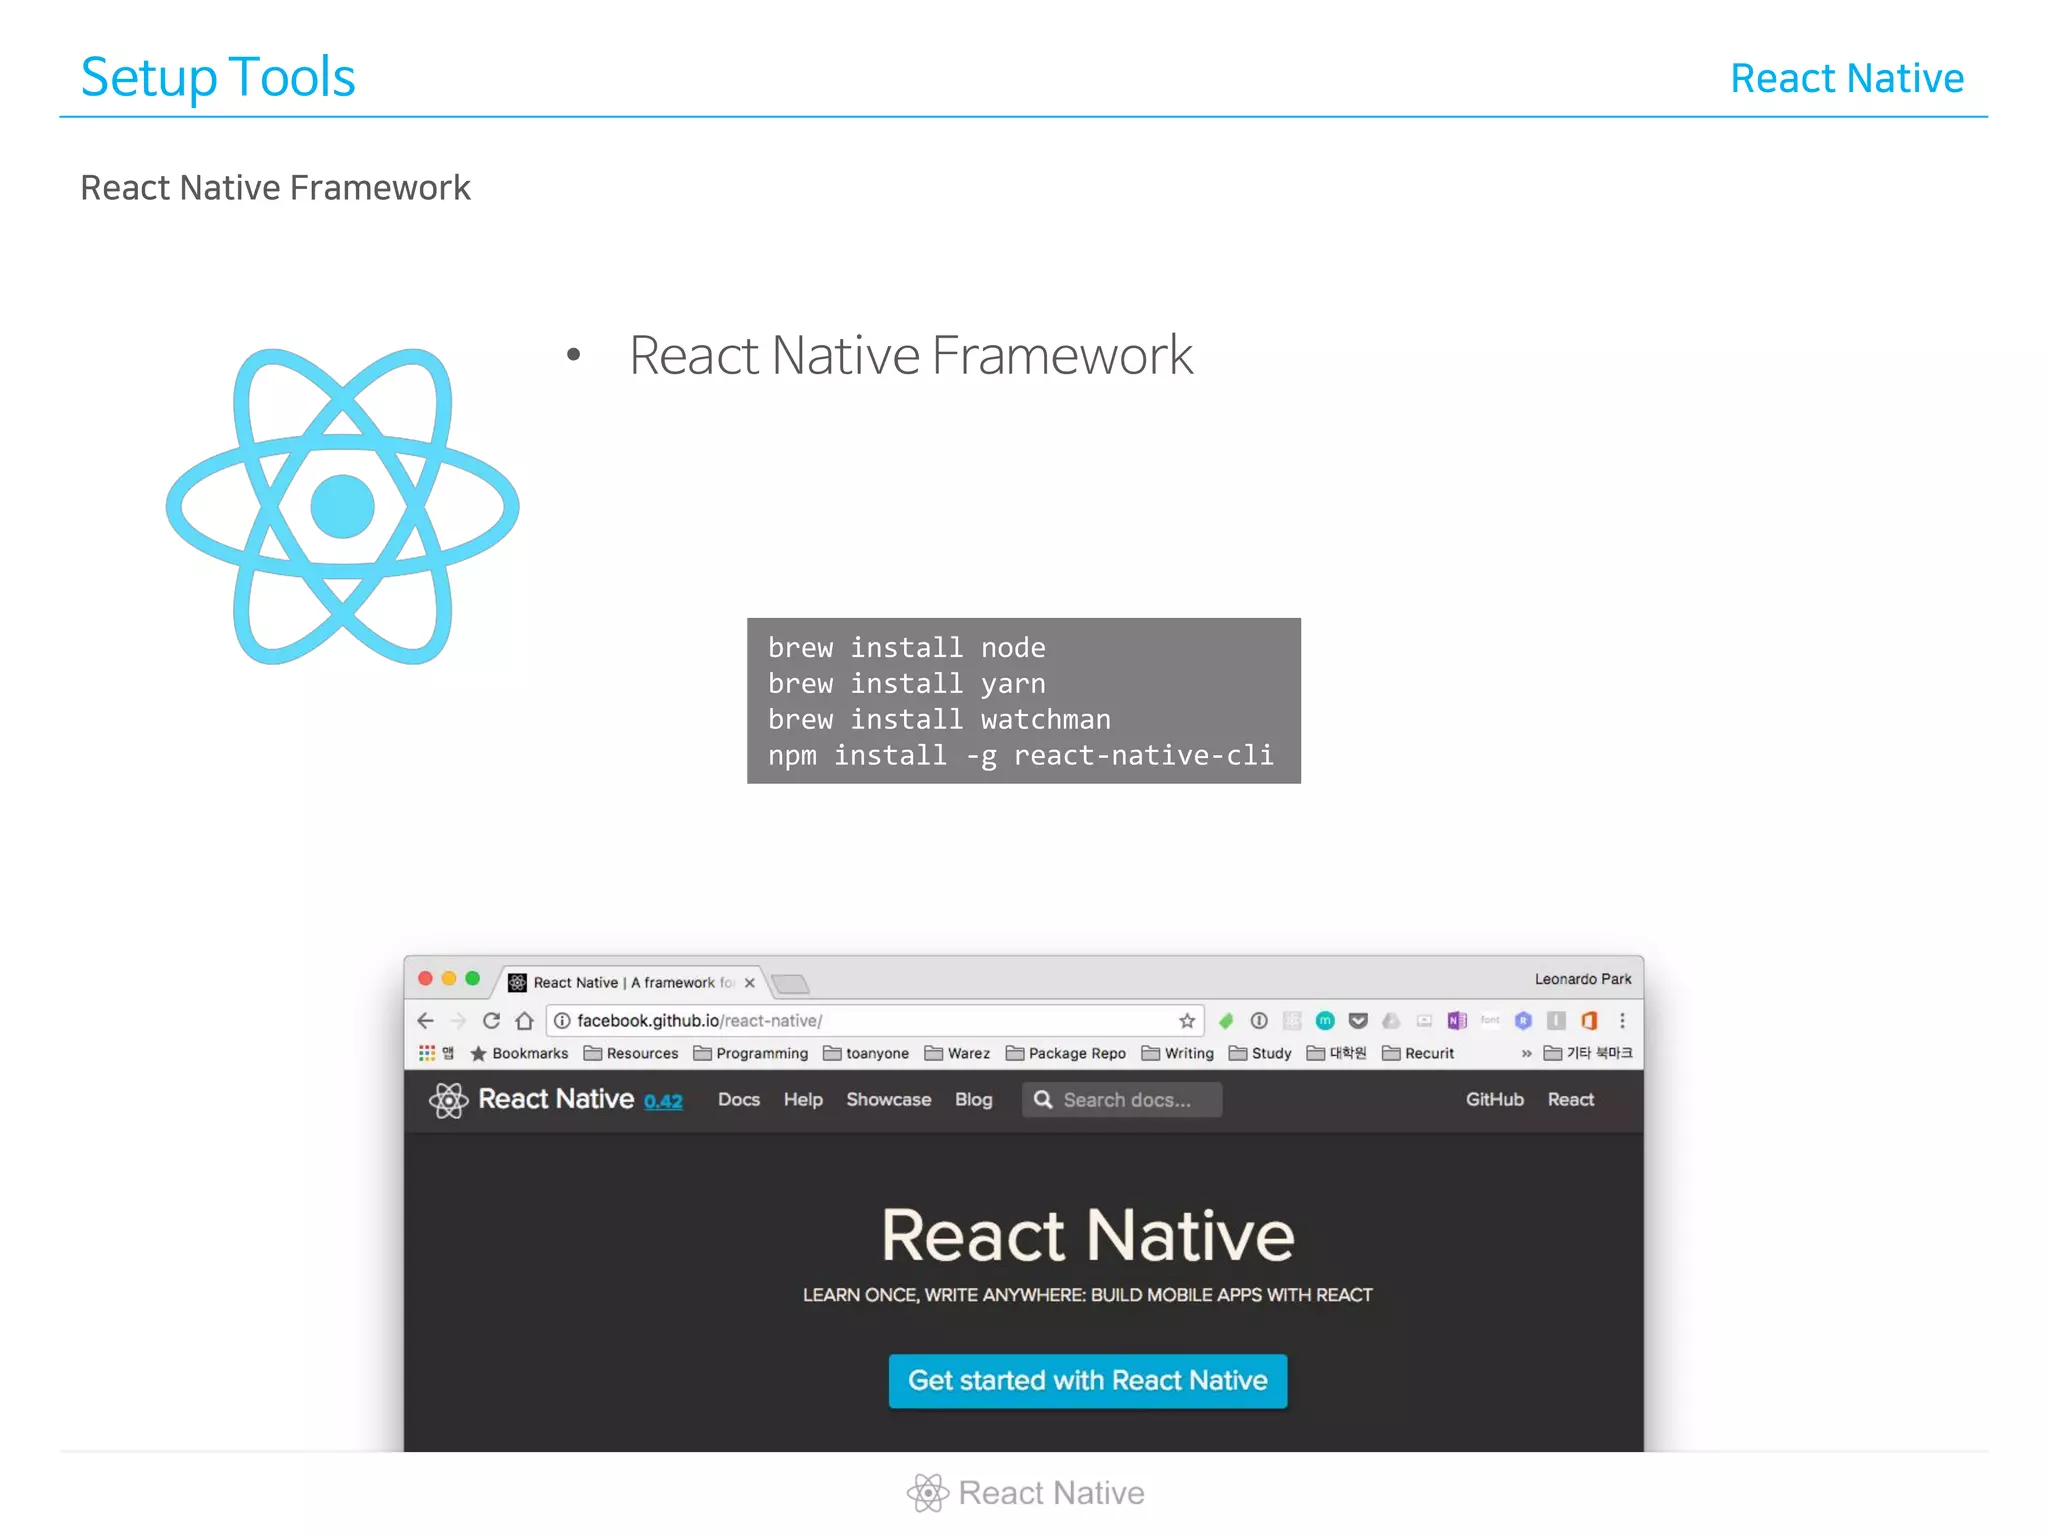Viewport: 2048px width, 1536px height.
Task: Open the Recurit bookmark folder
Action: pyautogui.click(x=1418, y=1053)
